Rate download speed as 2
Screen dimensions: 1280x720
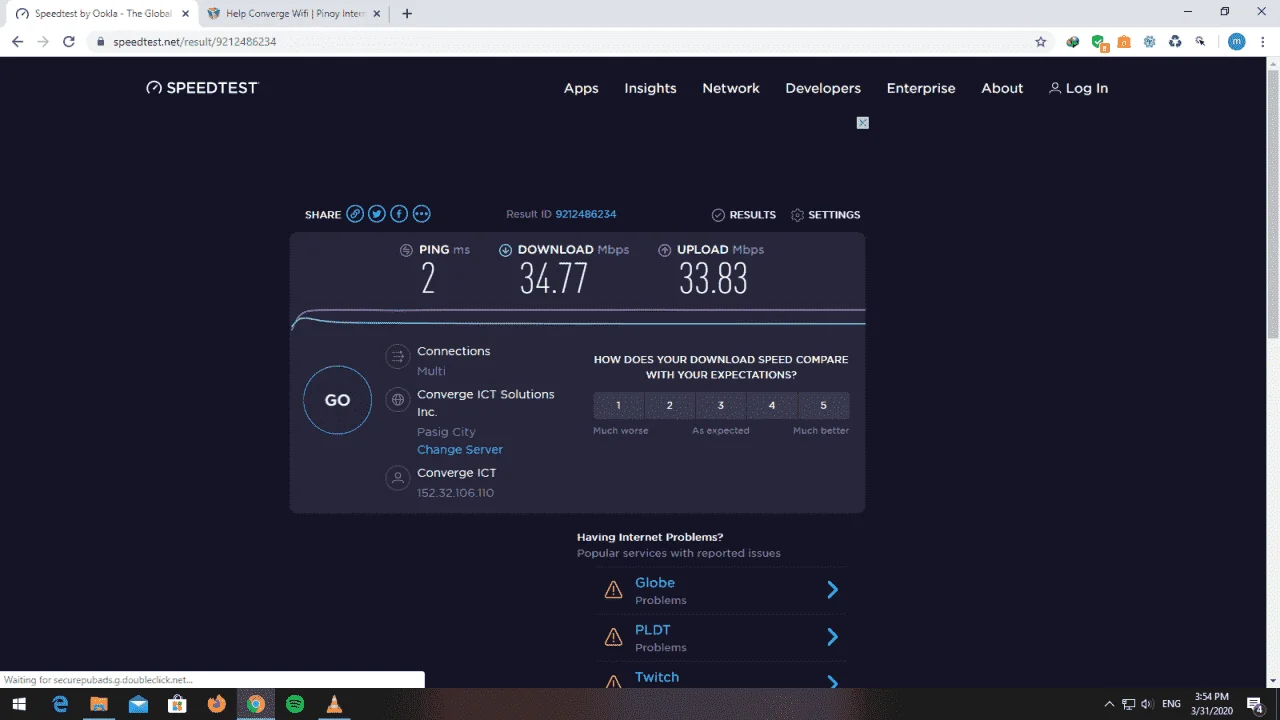[670, 405]
